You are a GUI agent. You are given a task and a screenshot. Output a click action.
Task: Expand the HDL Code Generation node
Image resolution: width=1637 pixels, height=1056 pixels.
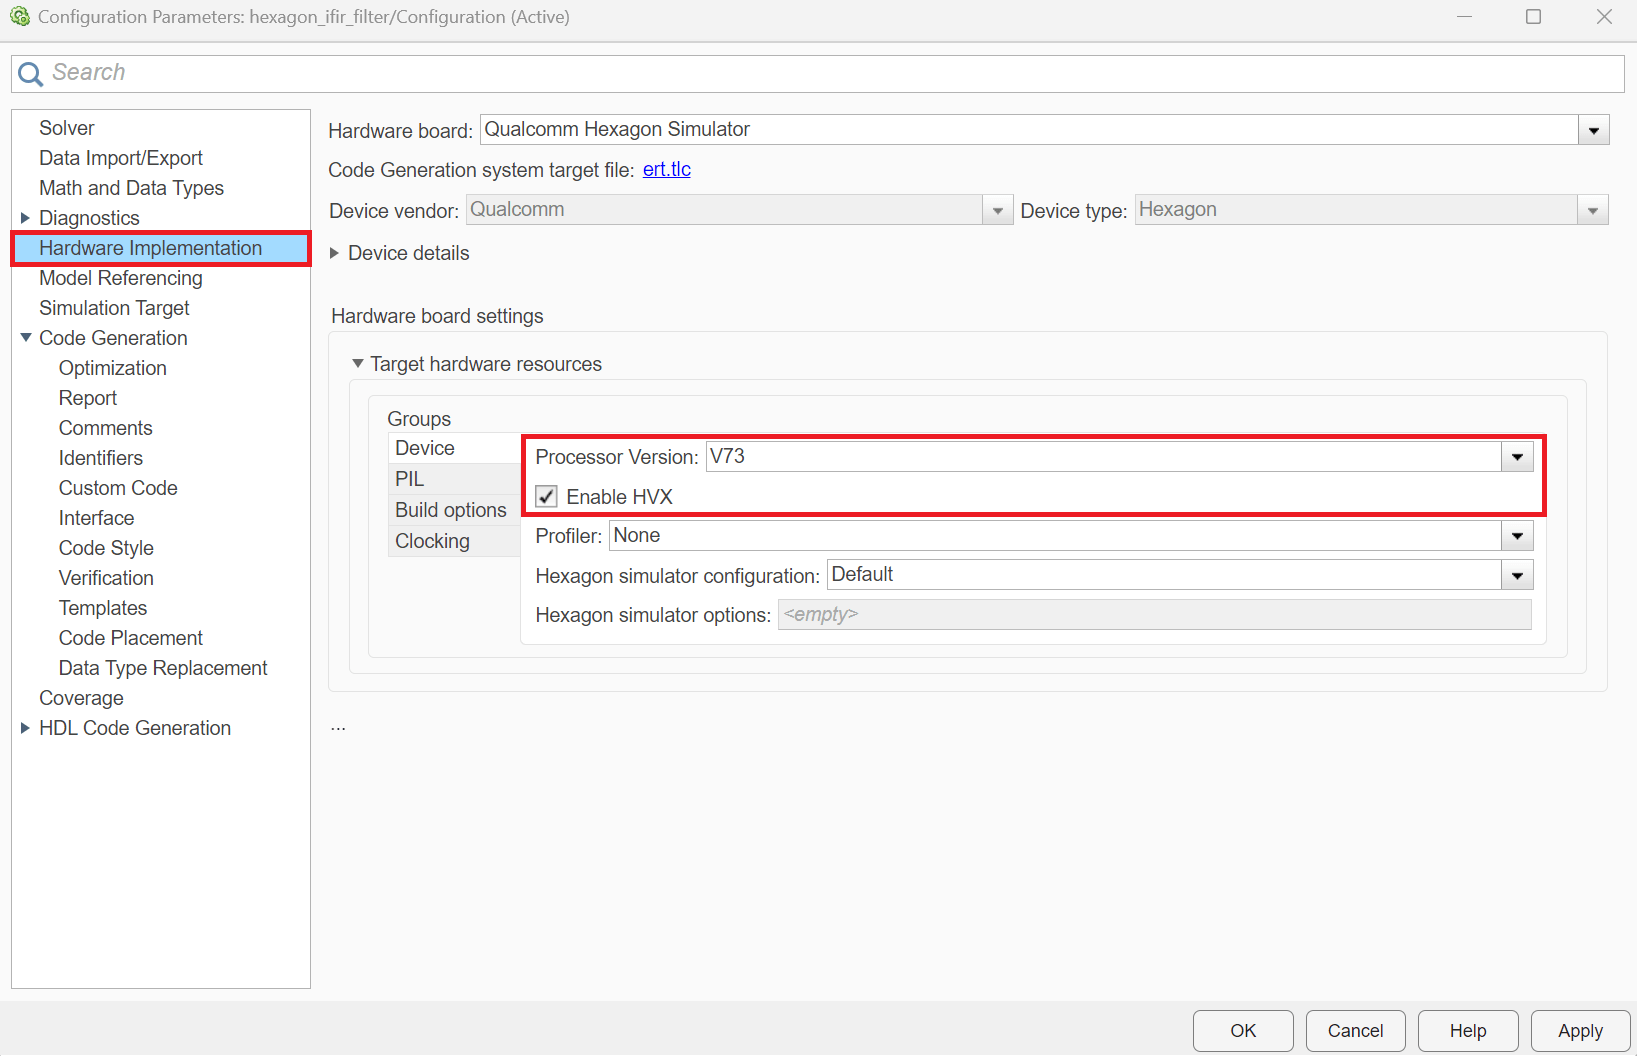(25, 728)
